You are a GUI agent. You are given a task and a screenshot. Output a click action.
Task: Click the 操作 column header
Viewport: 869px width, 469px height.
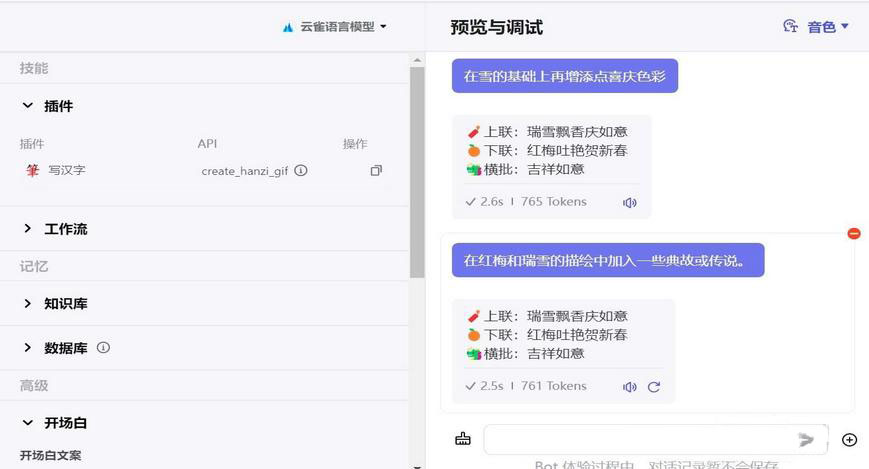tap(355, 144)
